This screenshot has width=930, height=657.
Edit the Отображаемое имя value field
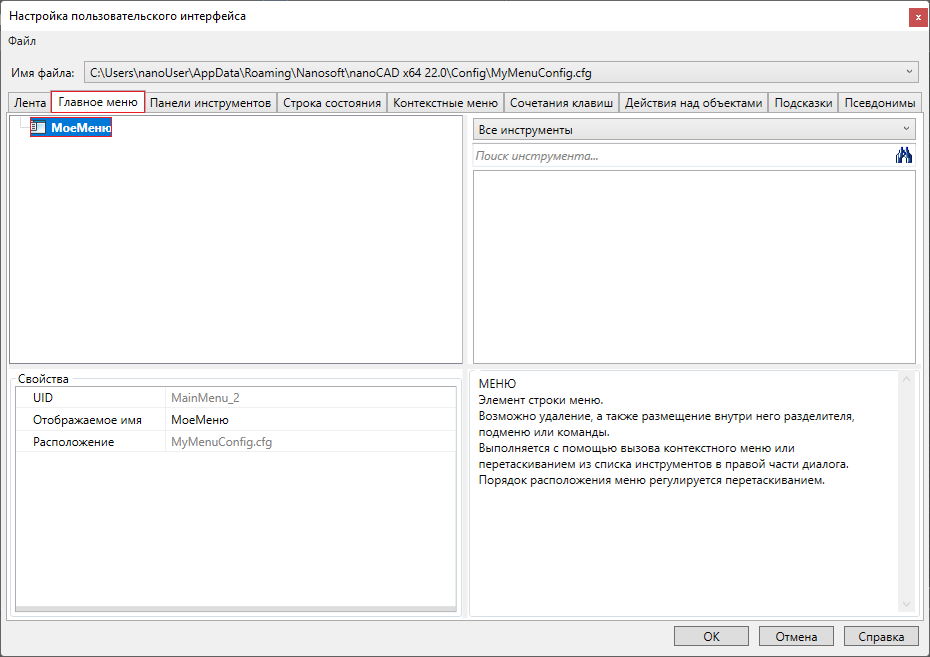(310, 420)
